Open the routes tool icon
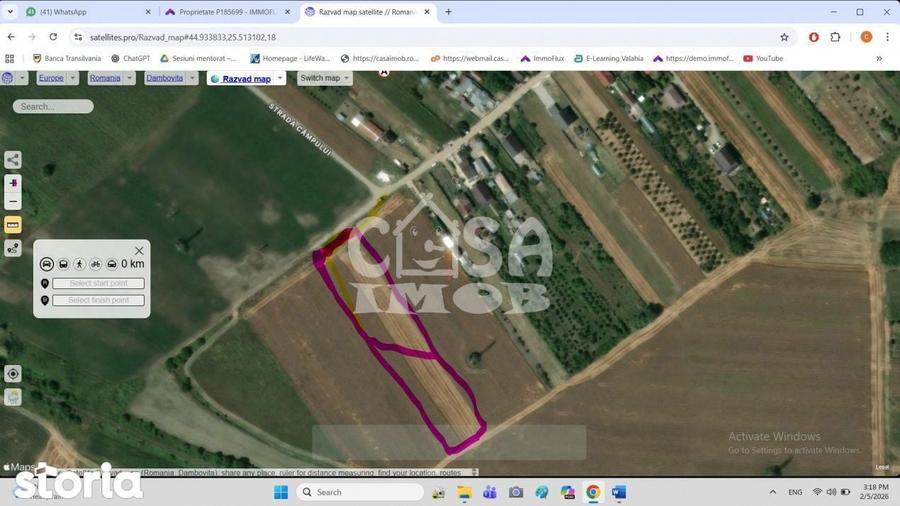Screen dimensions: 900x506 (13, 248)
